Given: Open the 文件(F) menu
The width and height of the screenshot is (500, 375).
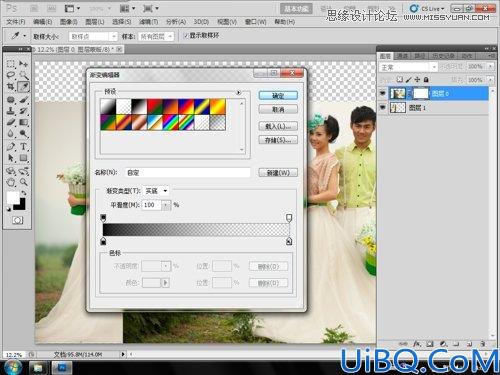Looking at the screenshot, I should click(16, 22).
